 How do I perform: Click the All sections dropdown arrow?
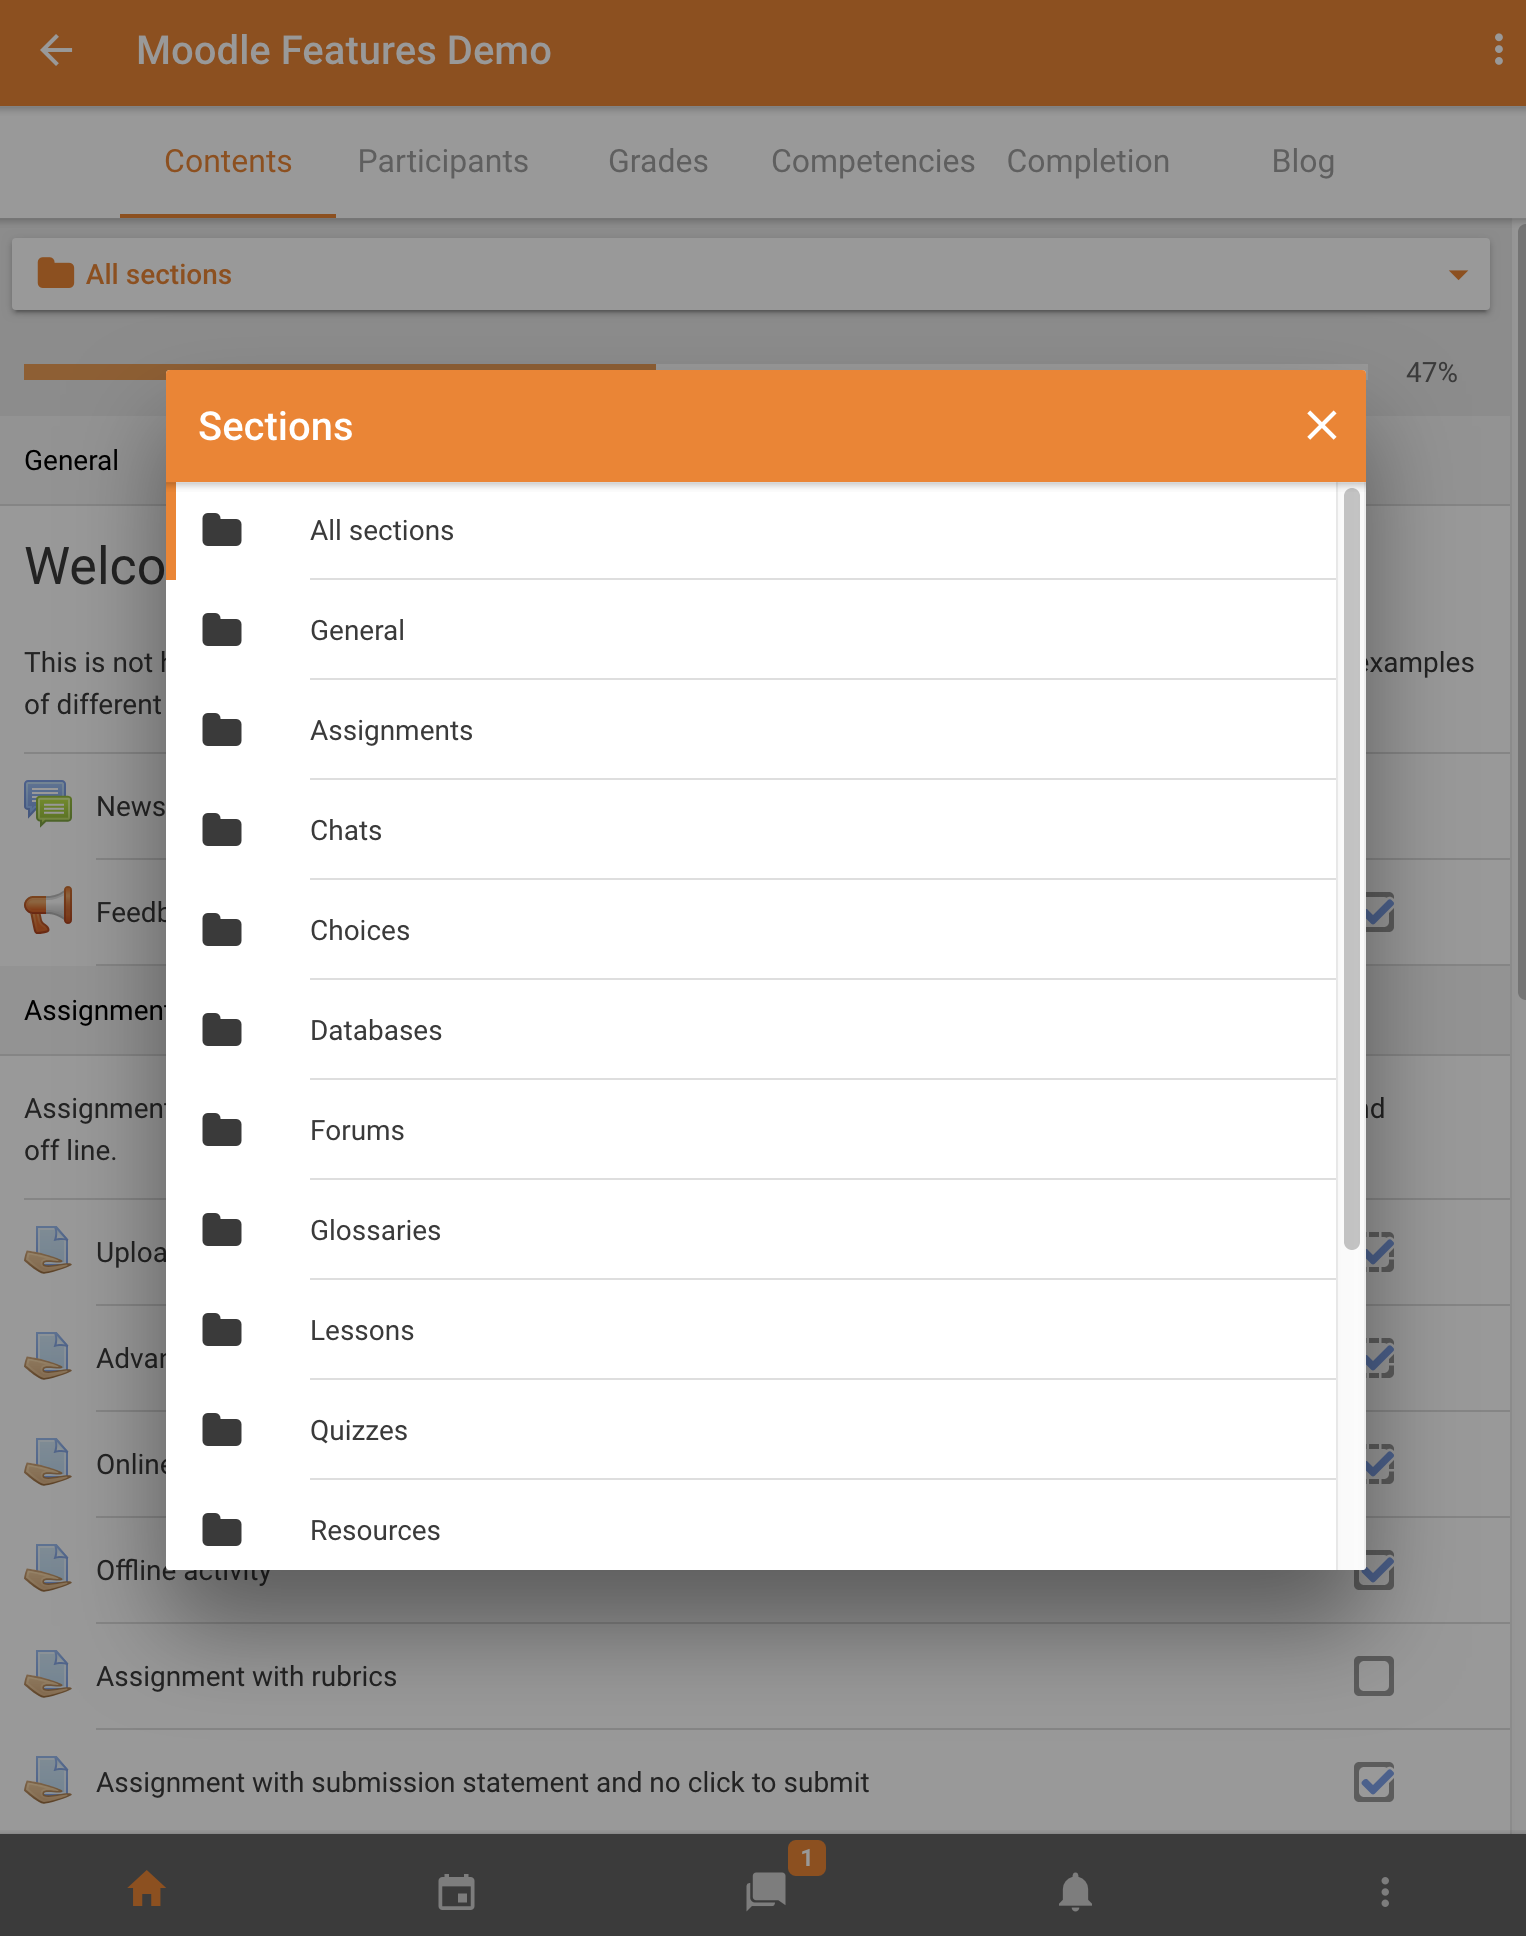coord(1458,275)
